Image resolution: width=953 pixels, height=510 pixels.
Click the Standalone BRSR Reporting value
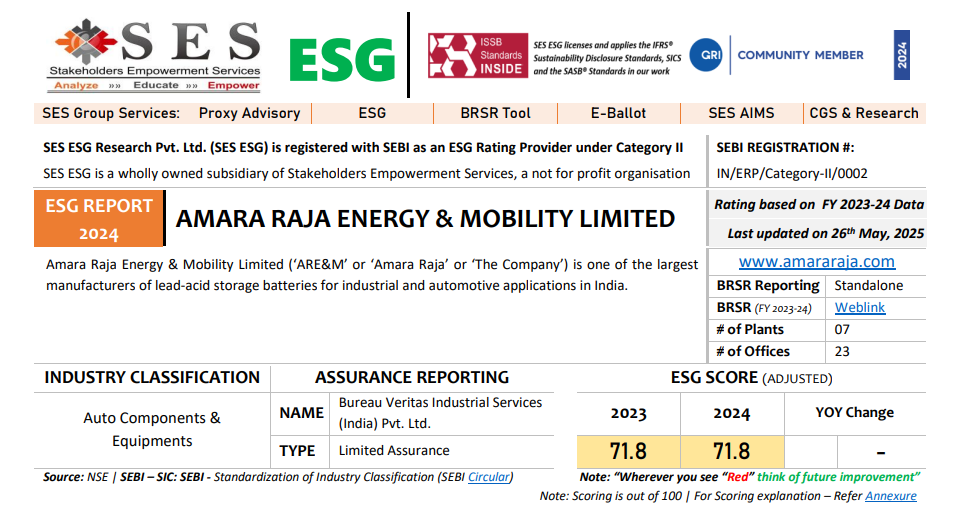[x=869, y=286]
